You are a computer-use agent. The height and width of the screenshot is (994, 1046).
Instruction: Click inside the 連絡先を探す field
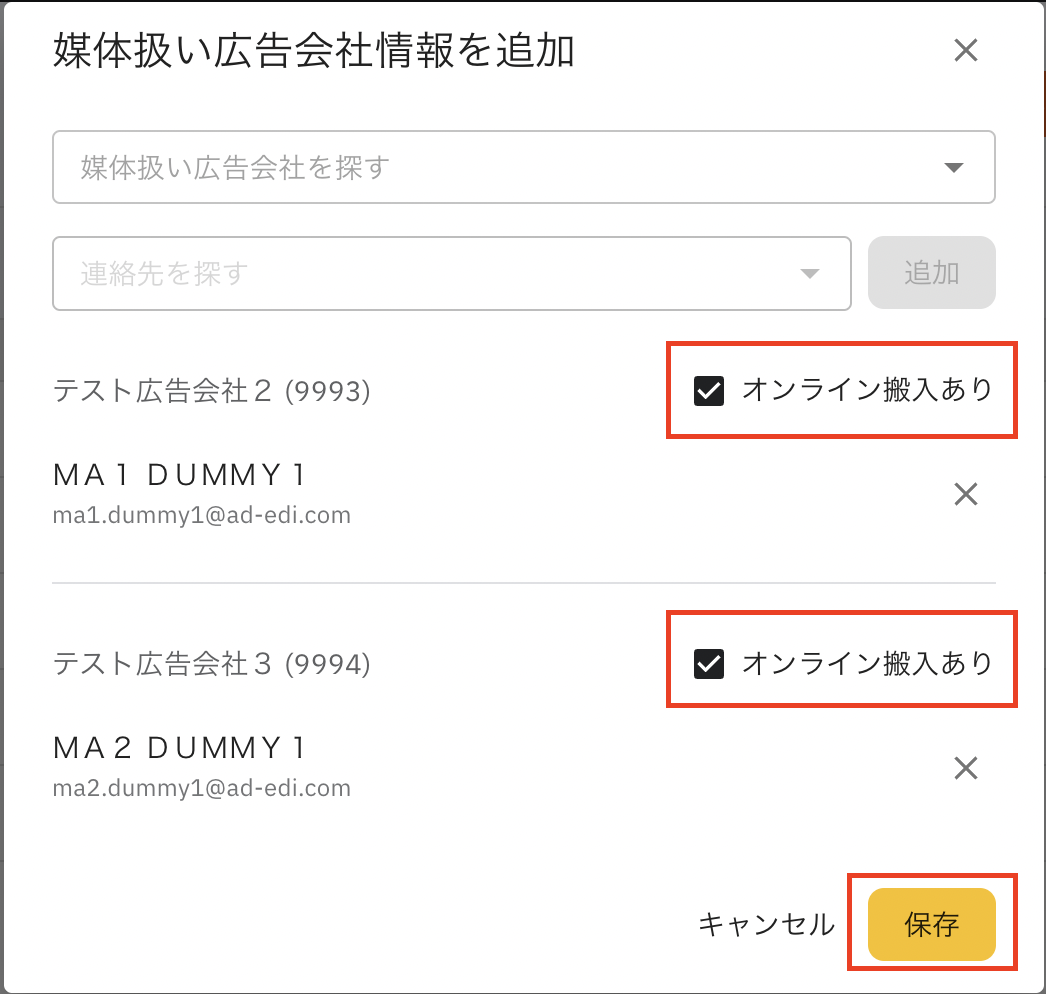point(420,273)
